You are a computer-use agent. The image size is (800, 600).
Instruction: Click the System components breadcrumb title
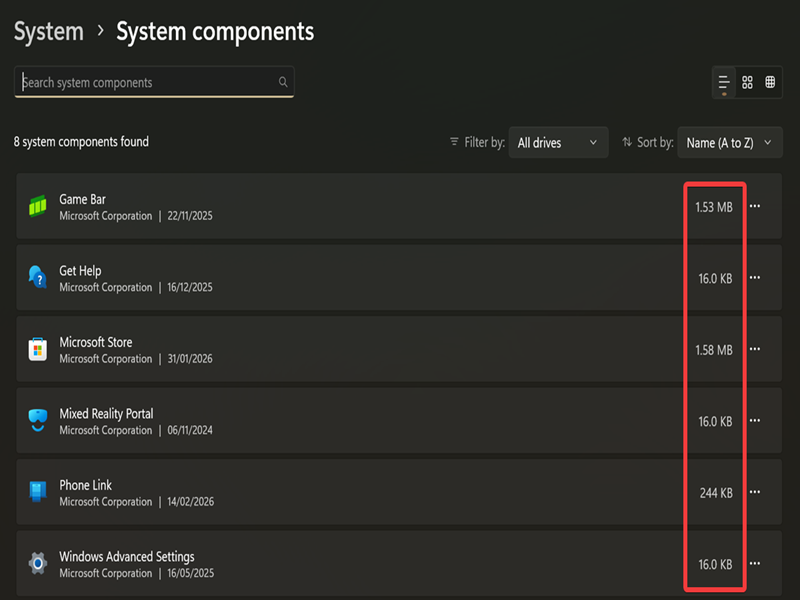point(215,32)
